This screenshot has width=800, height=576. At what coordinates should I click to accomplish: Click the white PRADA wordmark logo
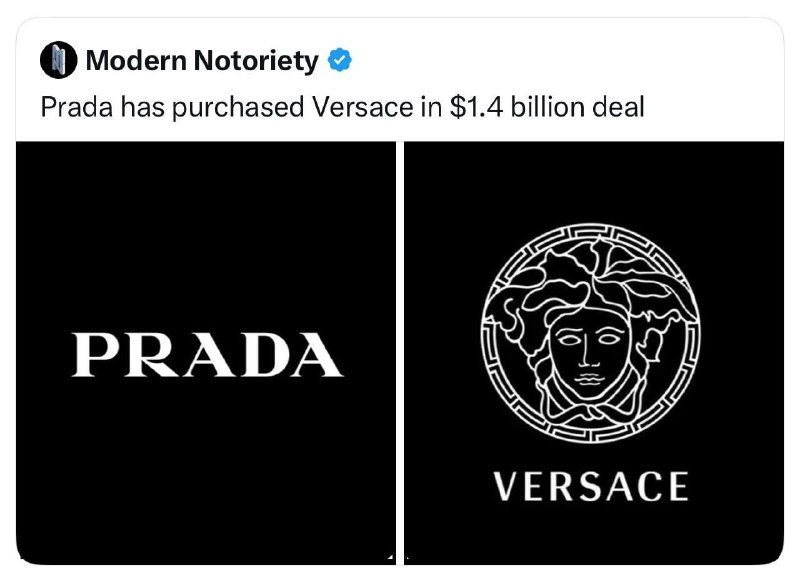207,355
